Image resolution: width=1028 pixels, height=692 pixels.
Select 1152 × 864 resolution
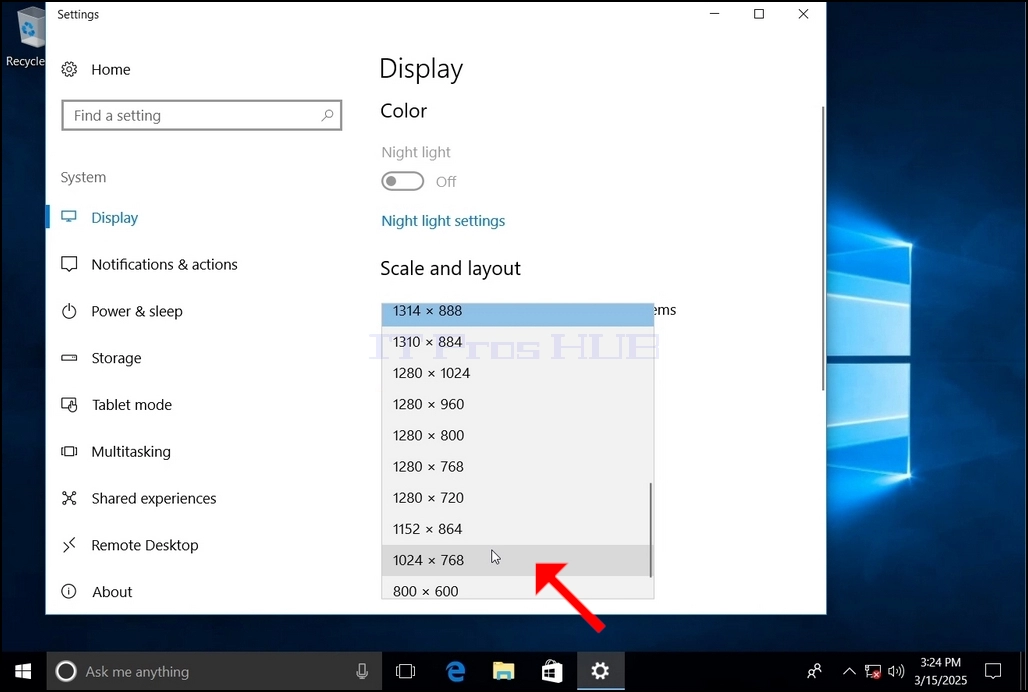point(517,529)
